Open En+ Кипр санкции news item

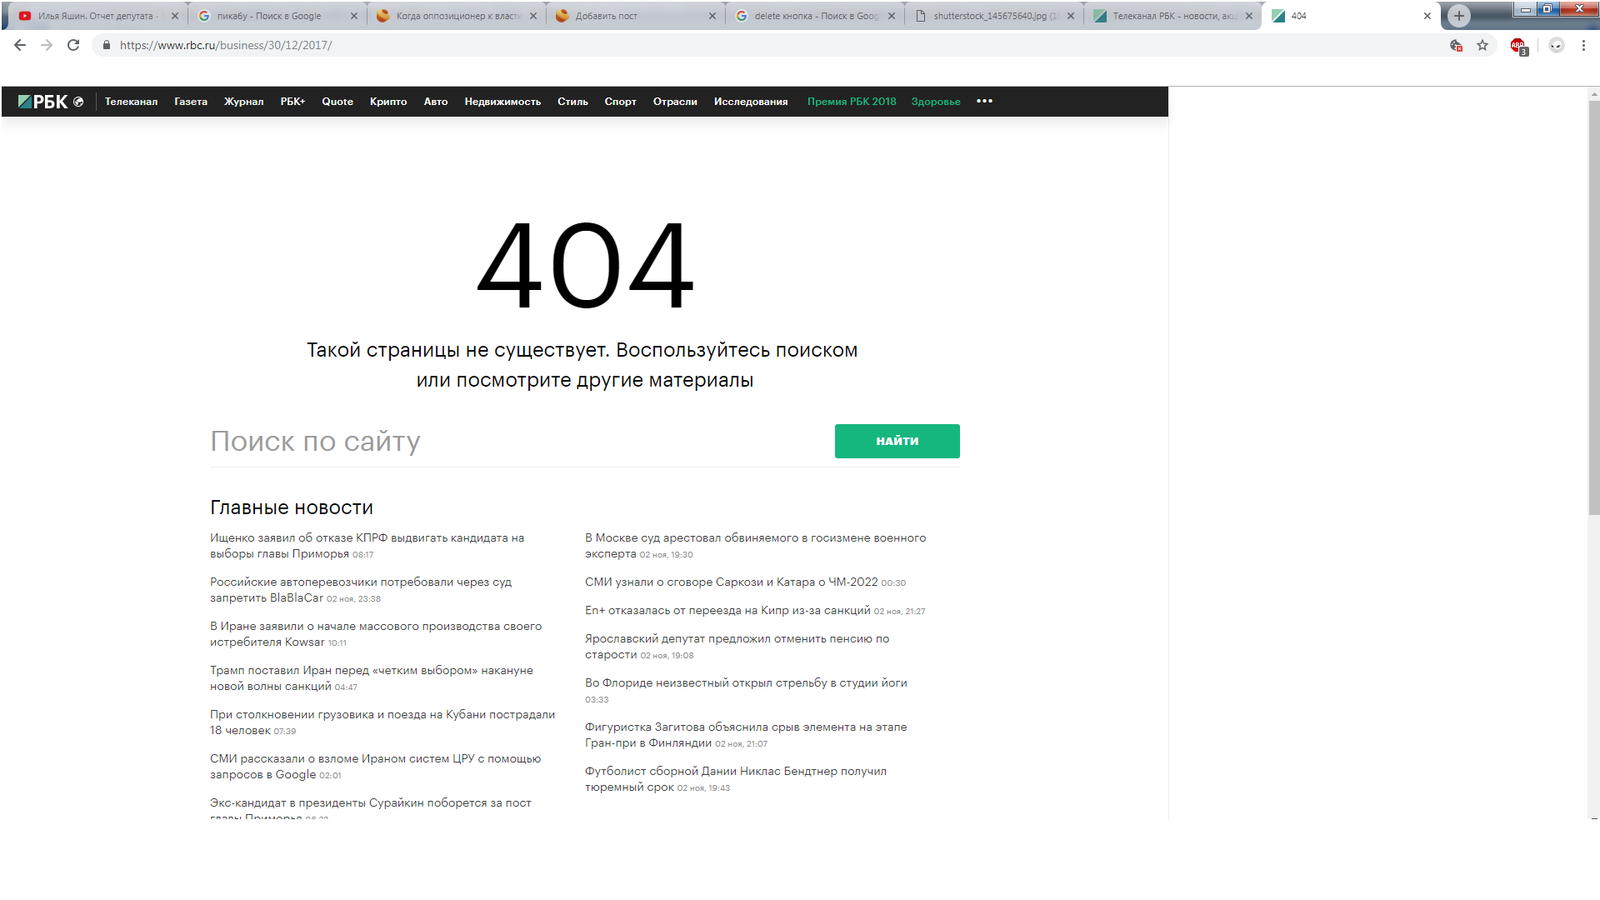755,610
